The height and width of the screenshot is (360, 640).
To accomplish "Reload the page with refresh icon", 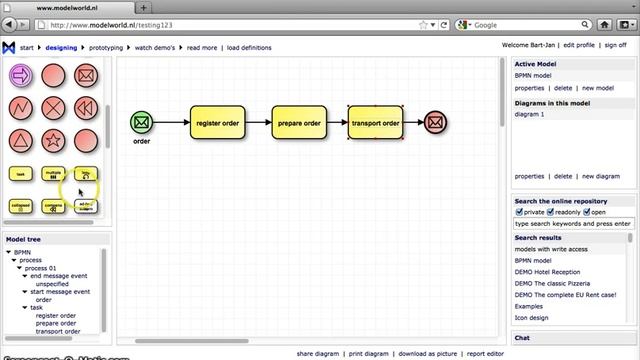I will [x=444, y=25].
